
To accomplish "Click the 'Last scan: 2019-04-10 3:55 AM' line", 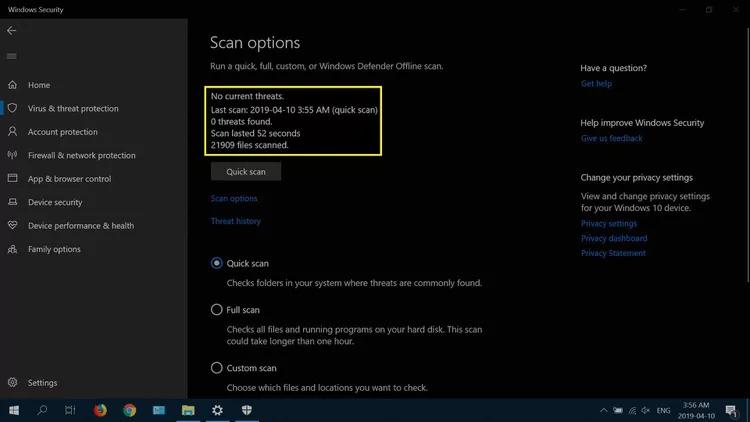I will (x=294, y=110).
